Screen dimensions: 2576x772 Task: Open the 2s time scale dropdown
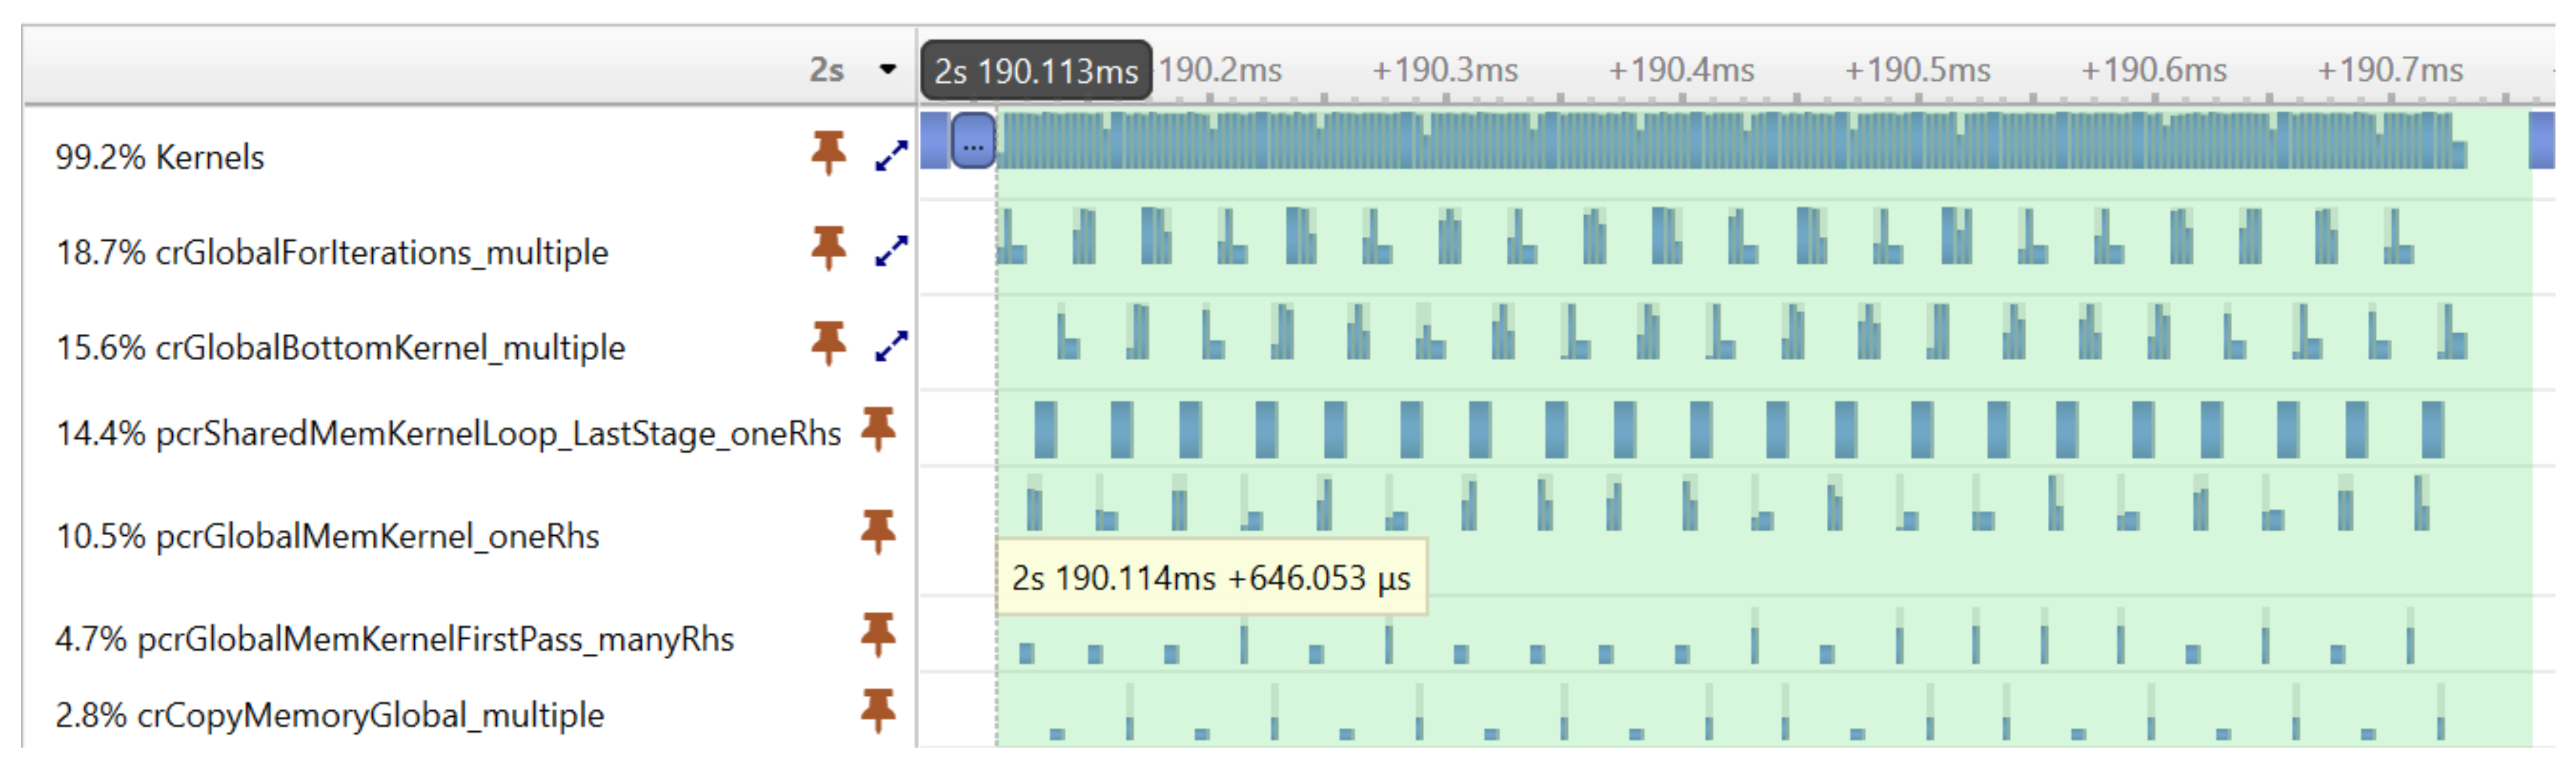pos(887,70)
